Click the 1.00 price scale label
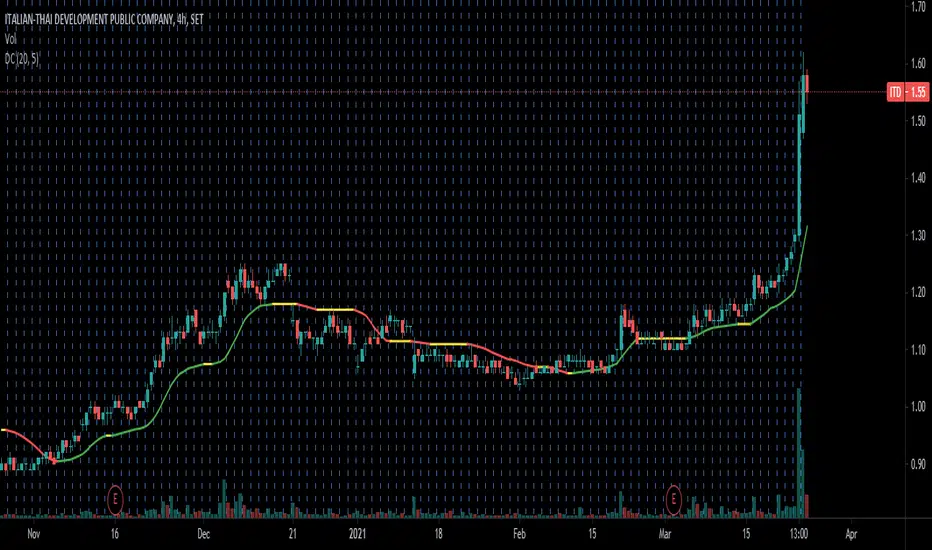 [918, 407]
